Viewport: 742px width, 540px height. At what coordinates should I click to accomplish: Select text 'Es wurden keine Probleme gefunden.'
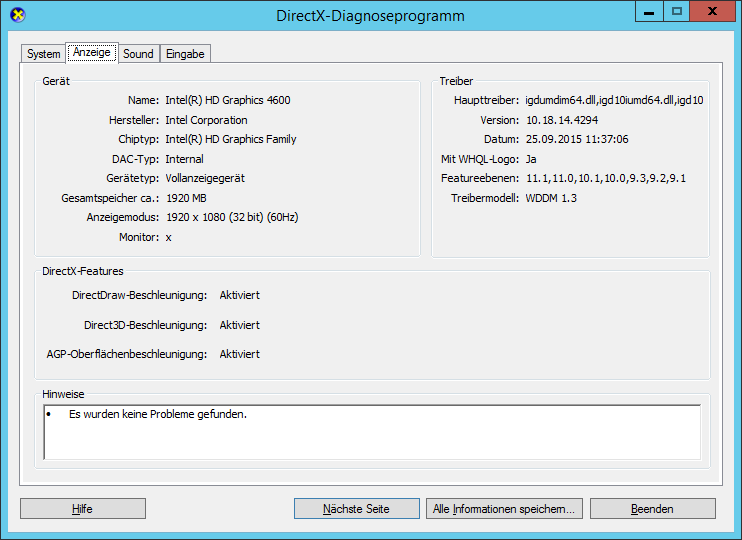158,414
